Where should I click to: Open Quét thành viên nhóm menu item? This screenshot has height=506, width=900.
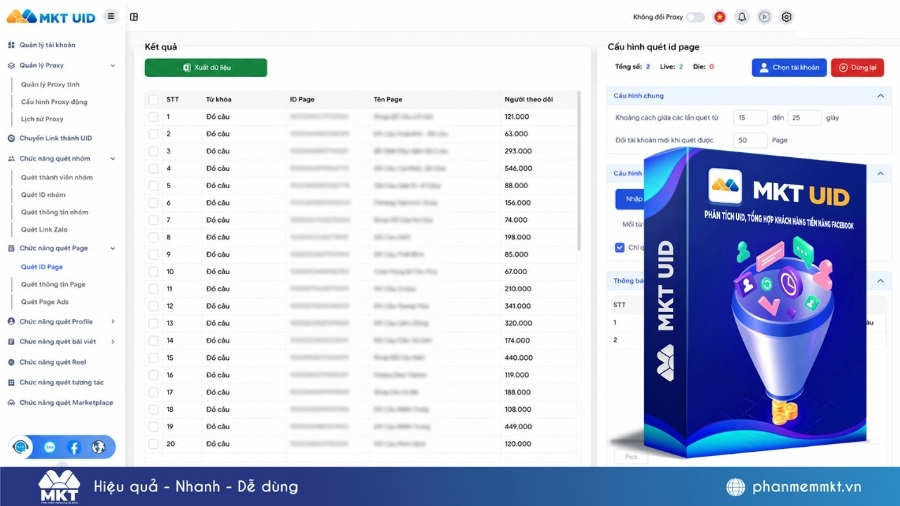[57, 178]
